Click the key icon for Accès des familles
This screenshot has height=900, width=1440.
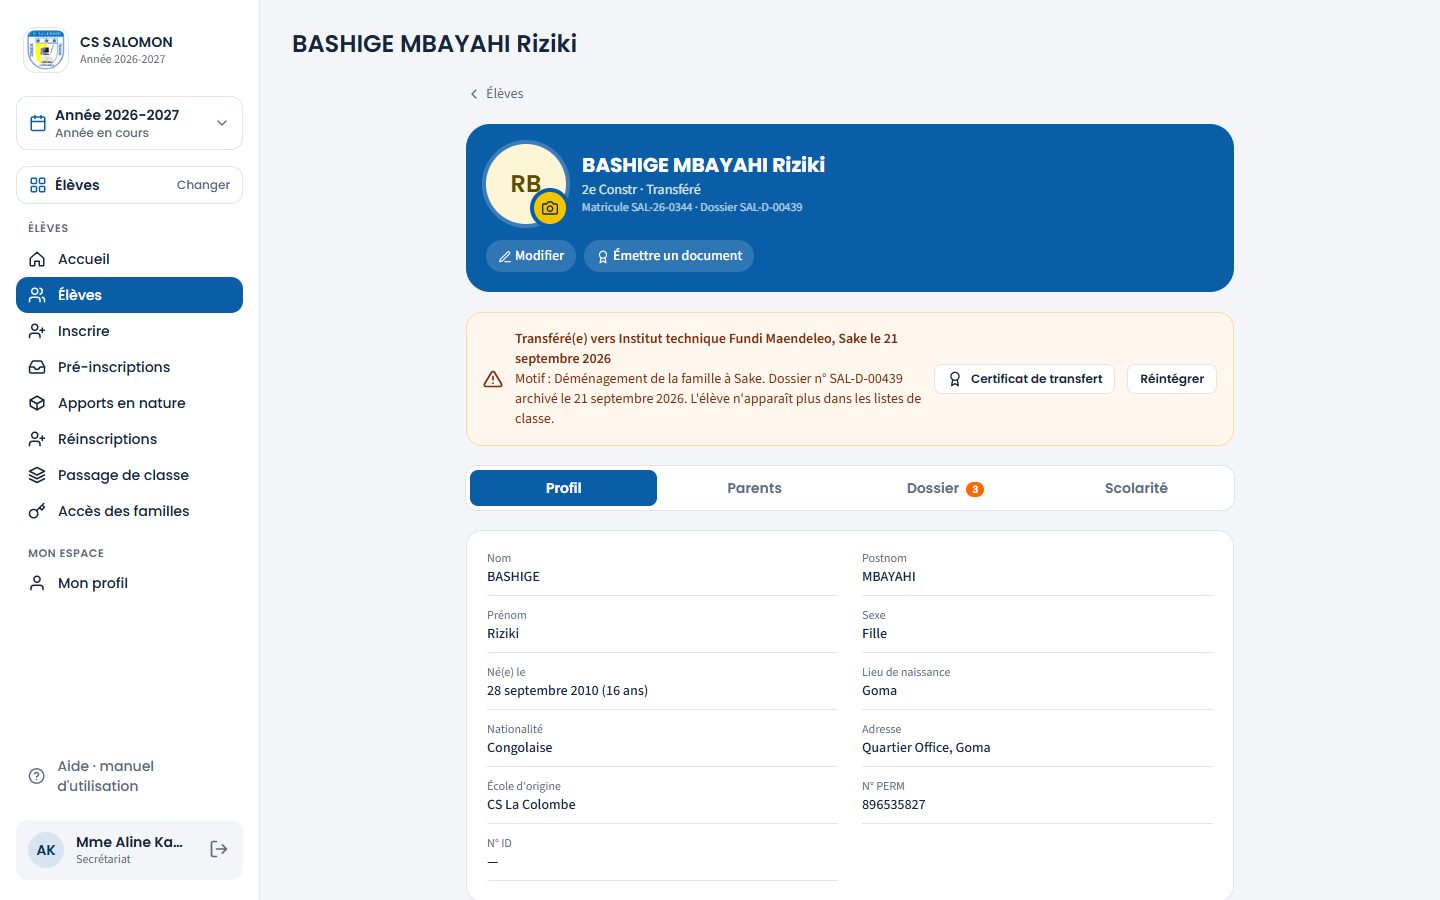tap(37, 511)
